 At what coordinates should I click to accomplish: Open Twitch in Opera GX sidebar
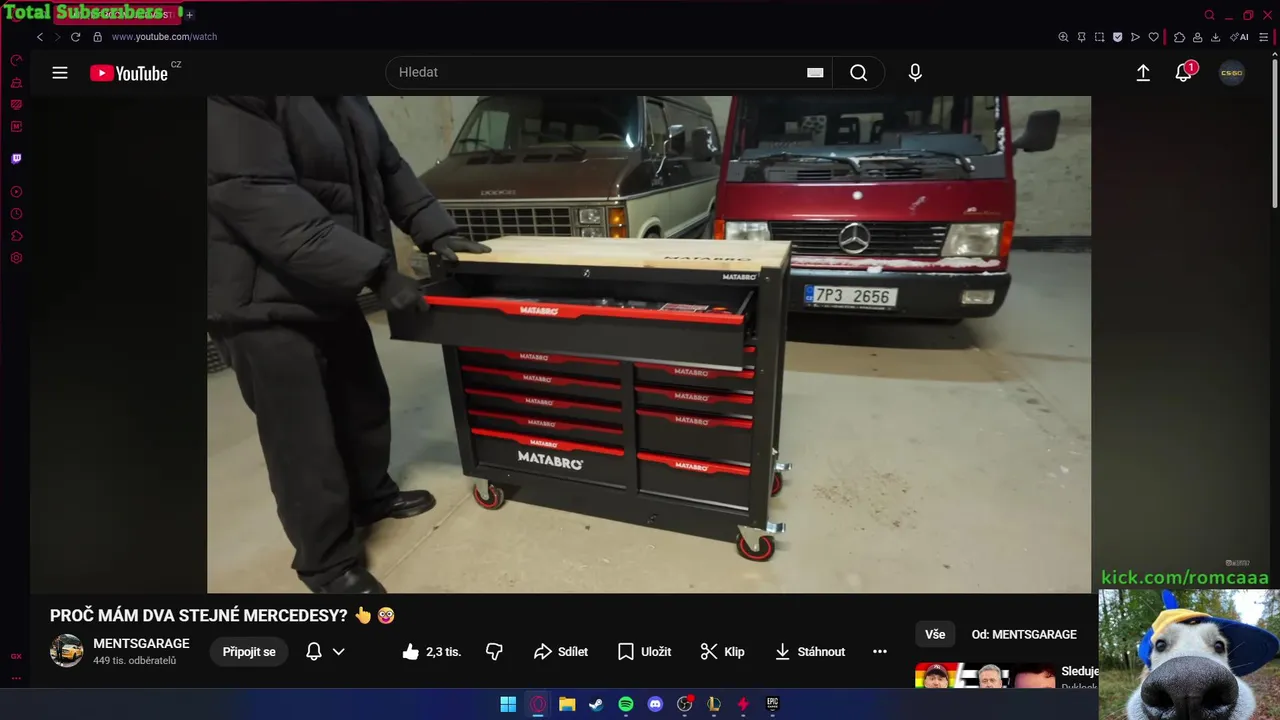click(16, 159)
